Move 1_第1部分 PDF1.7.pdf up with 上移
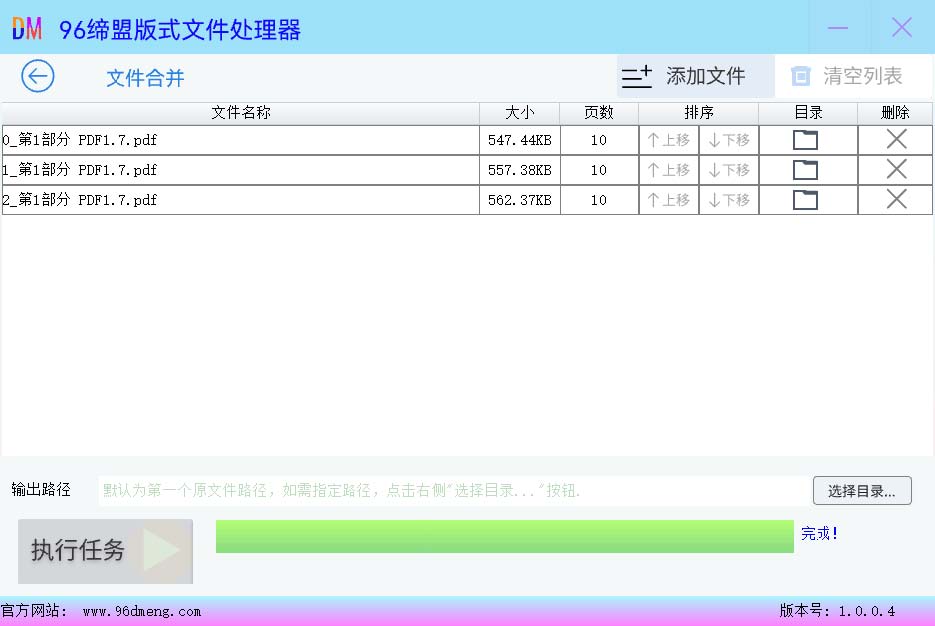The width and height of the screenshot is (935, 626). pyautogui.click(x=669, y=170)
